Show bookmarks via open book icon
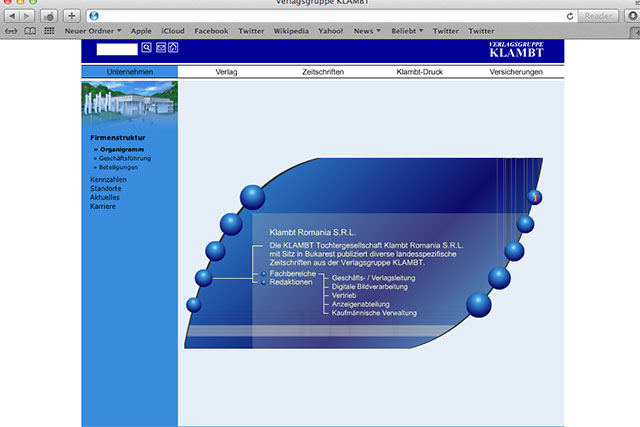 tap(30, 31)
